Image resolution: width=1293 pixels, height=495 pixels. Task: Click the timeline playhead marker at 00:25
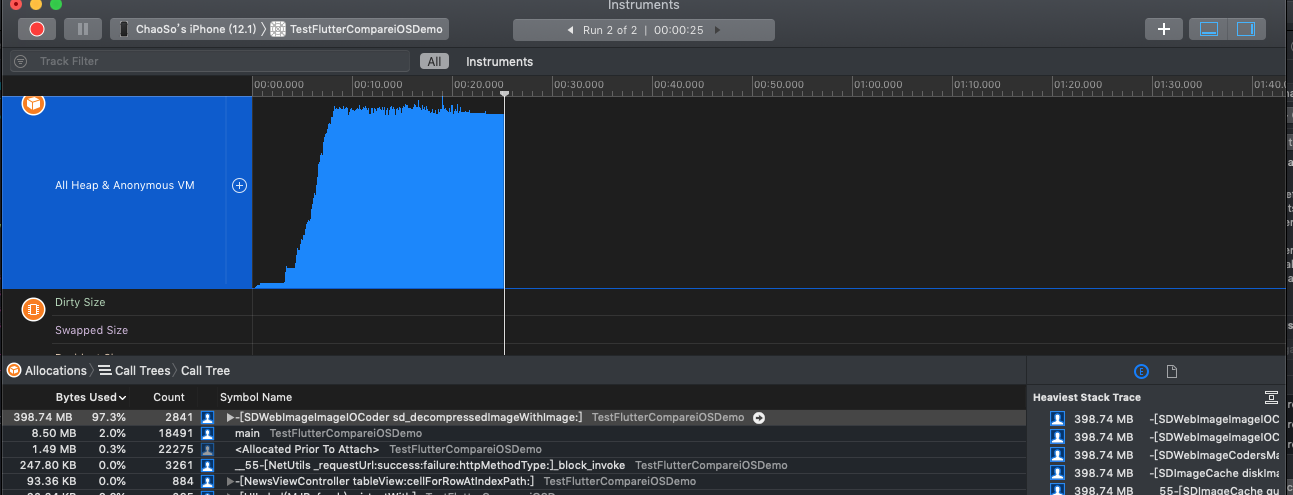tap(505, 94)
